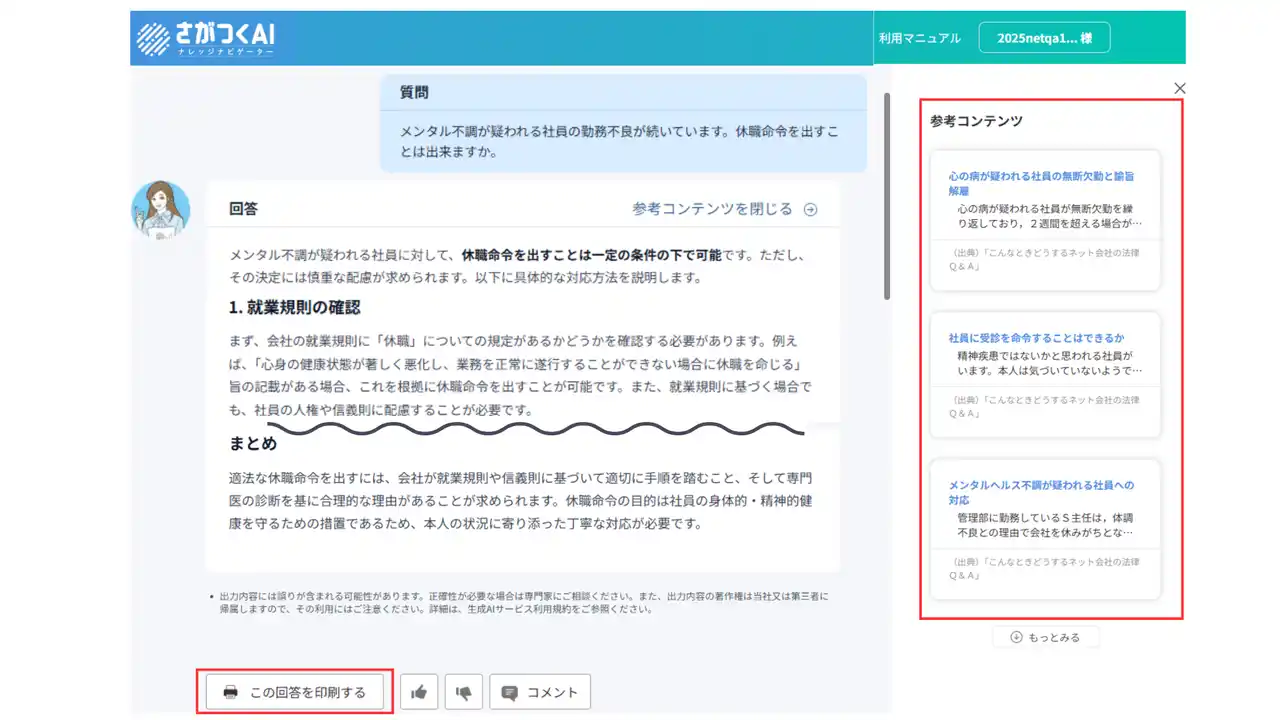
Task: Click the assistant avatar image
Action: 160,210
